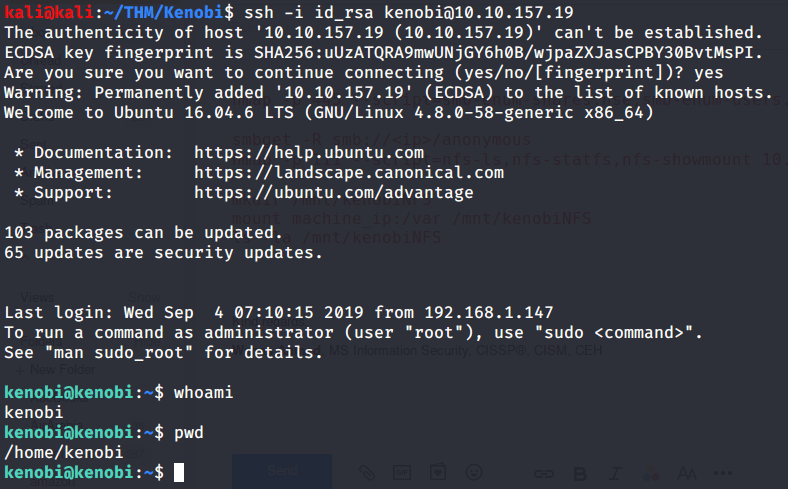Screen dimensions: 788x489
Task: Click the /home/kenobi output line
Action: pyautogui.click(x=63, y=452)
